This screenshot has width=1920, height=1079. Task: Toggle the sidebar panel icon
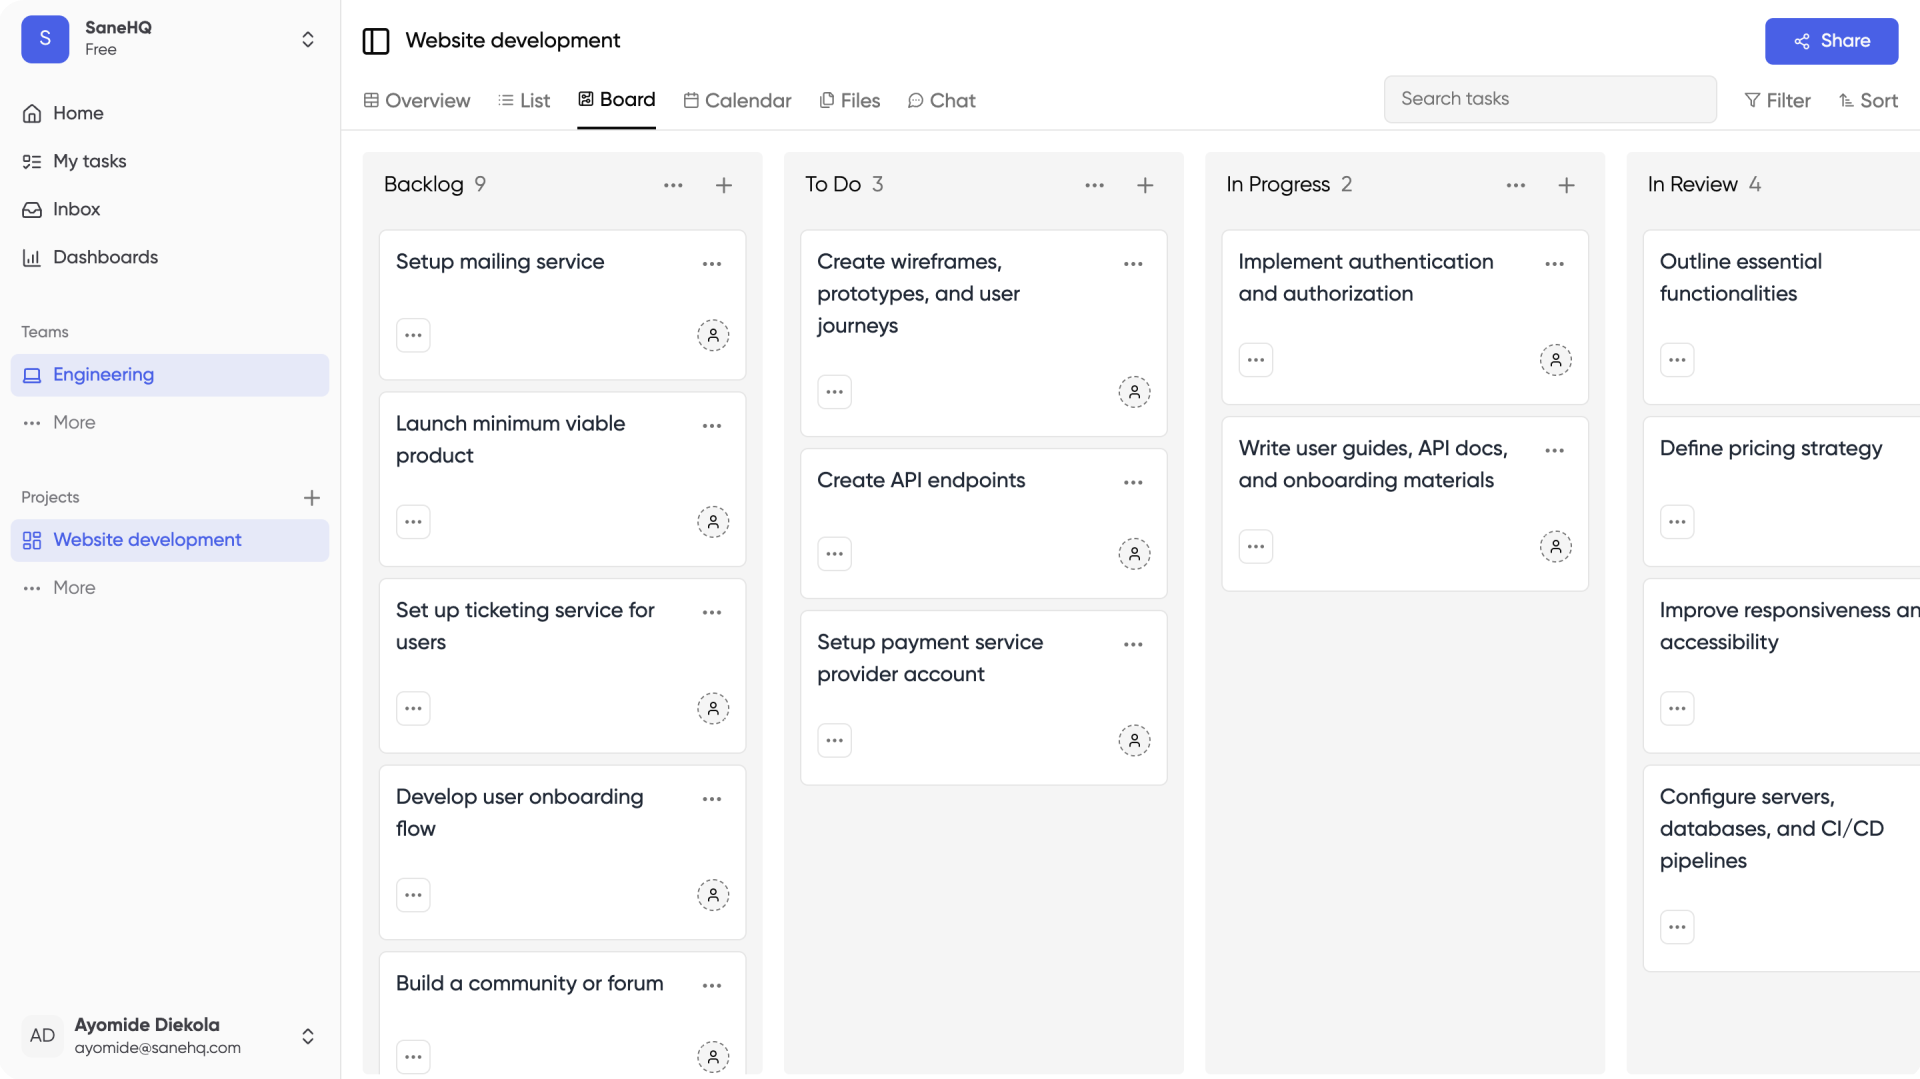click(376, 41)
